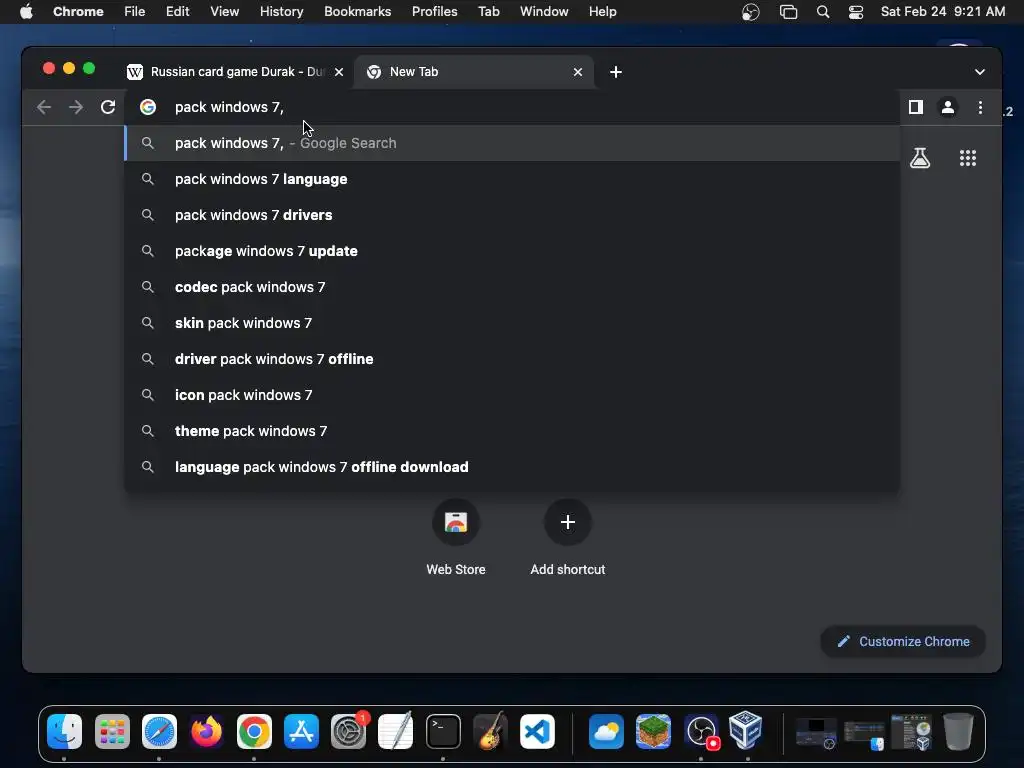The width and height of the screenshot is (1024, 768).
Task: Open the File menu
Action: click(x=135, y=11)
